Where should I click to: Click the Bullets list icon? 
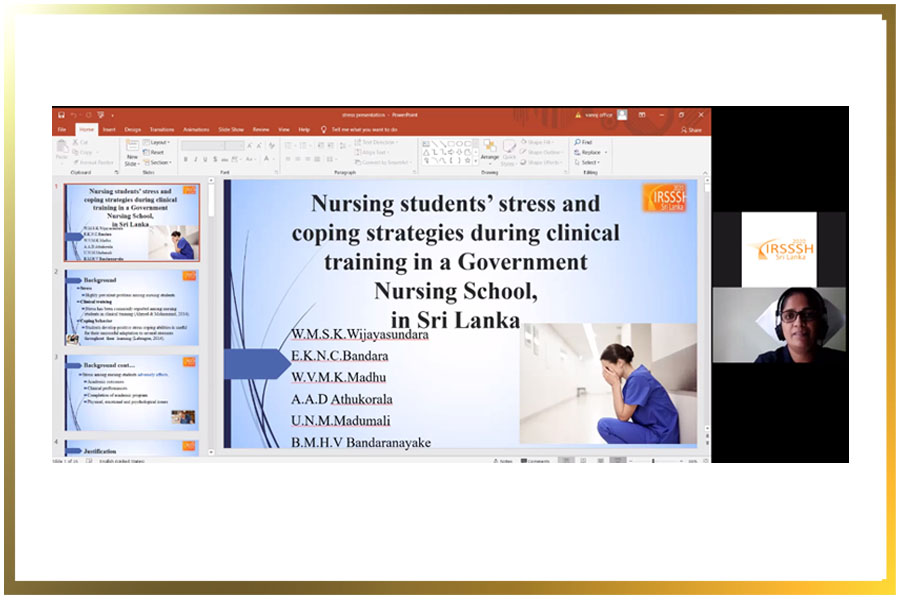(x=290, y=146)
